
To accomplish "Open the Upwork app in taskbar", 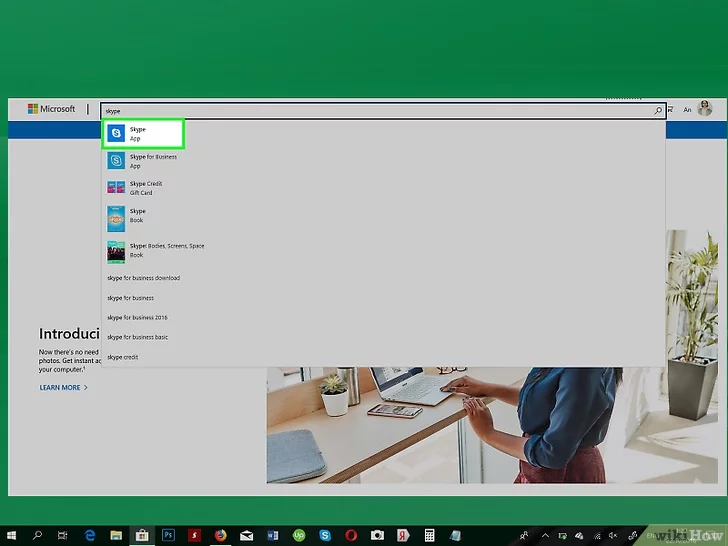I will [x=299, y=535].
